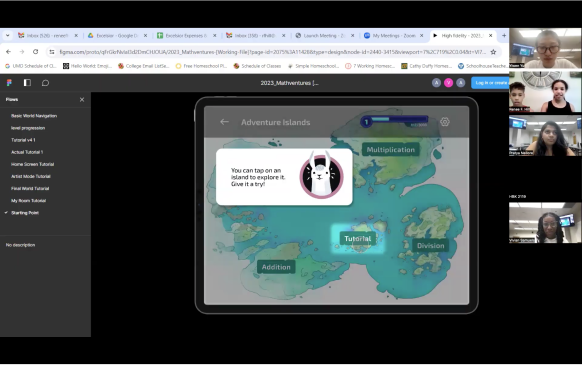Select the My Room Tutorial flow

pyautogui.click(x=29, y=201)
